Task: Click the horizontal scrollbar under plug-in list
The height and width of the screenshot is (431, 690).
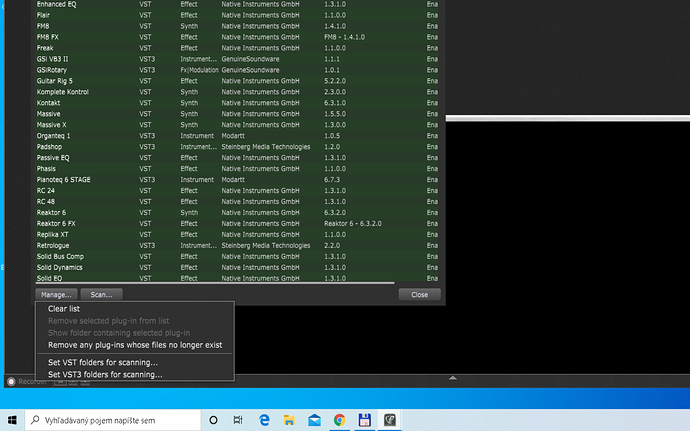Action: 215,283
